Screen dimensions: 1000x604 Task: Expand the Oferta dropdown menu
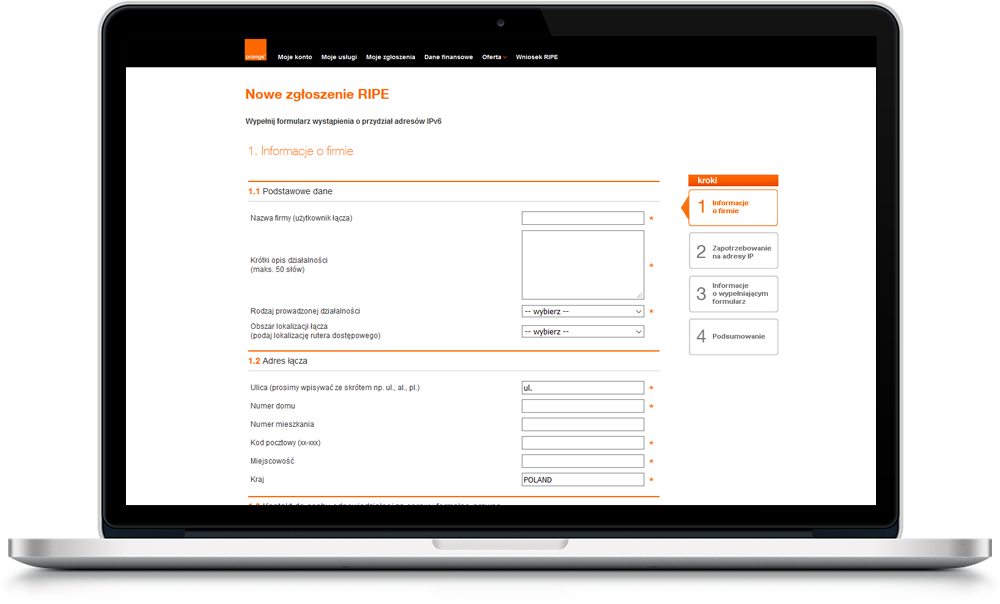click(494, 57)
